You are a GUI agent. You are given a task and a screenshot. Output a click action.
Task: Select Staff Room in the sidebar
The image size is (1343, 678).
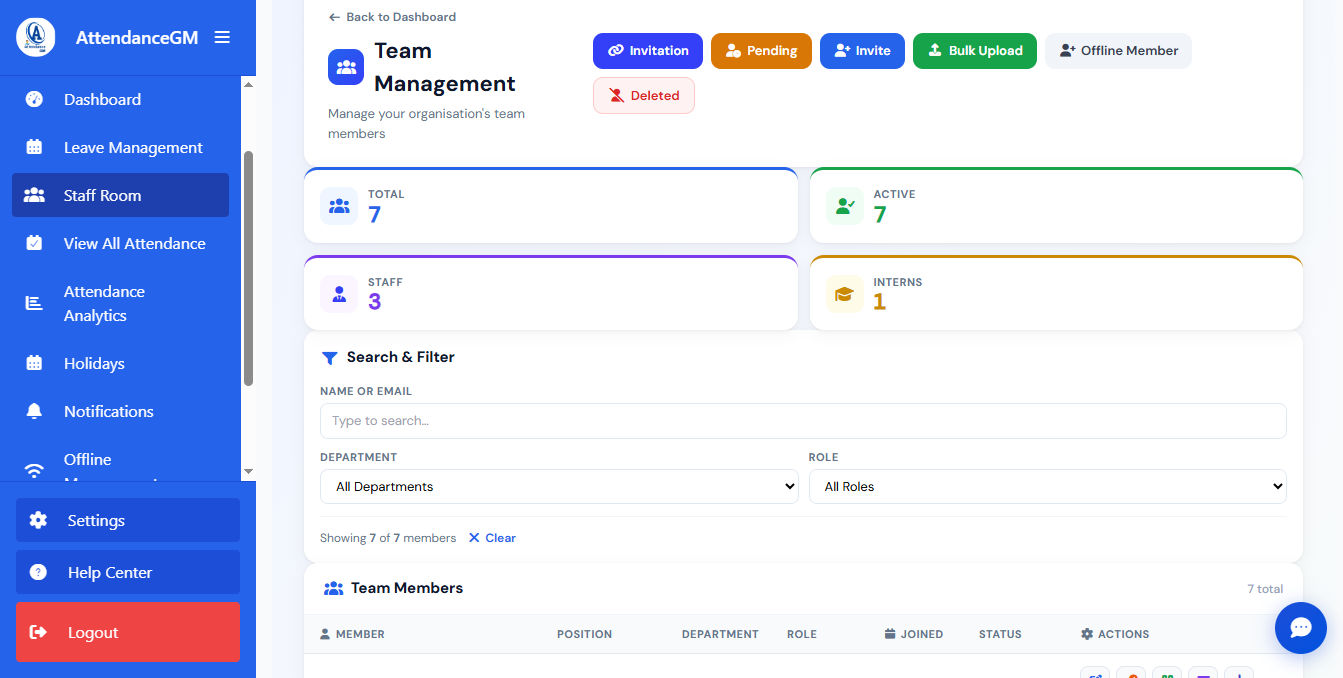click(120, 195)
